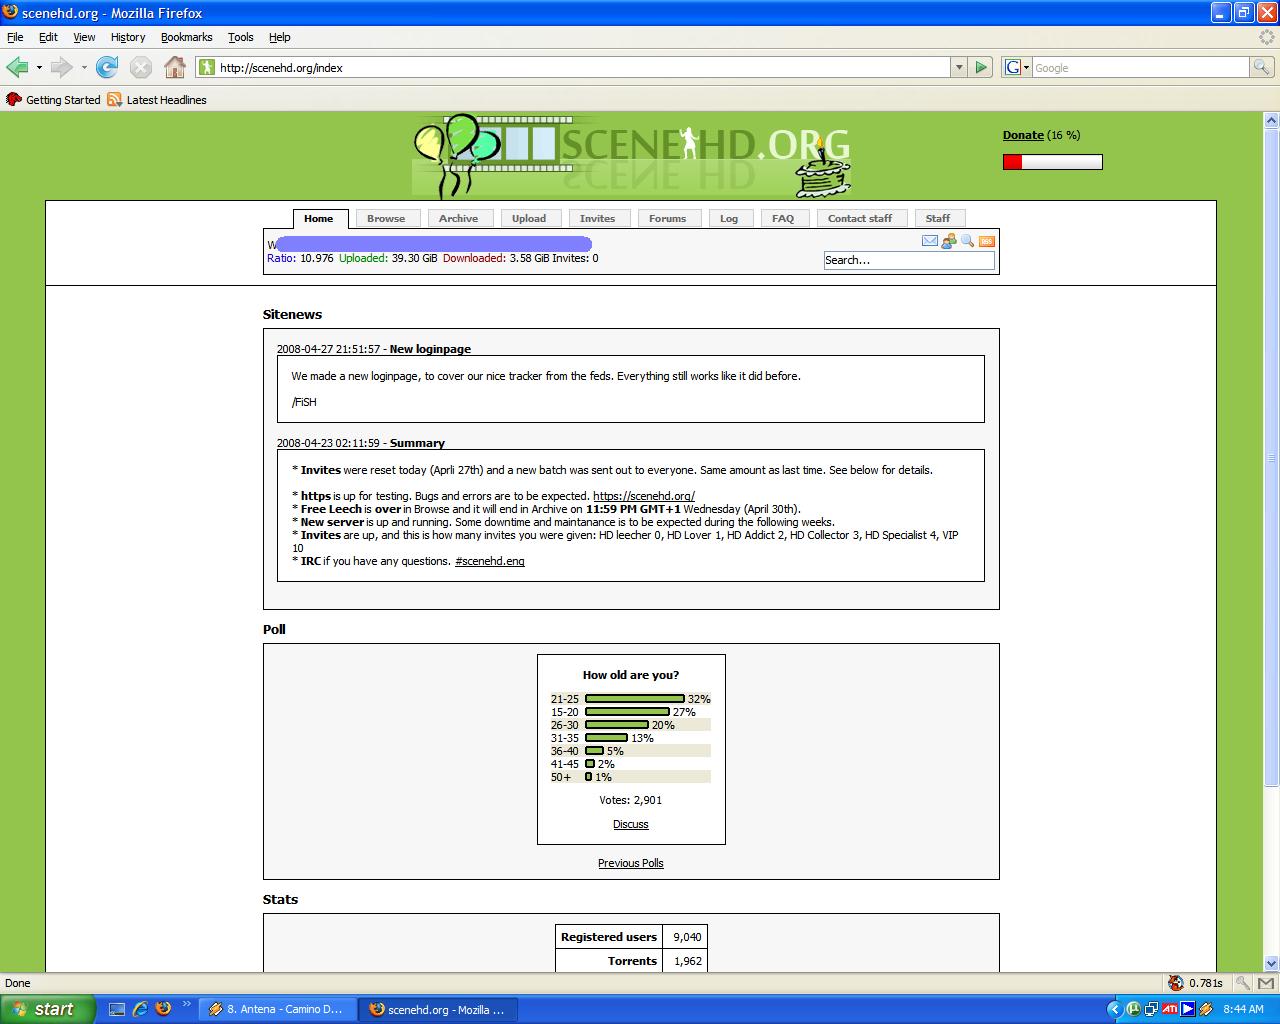Open the Contact staff tab
The width and height of the screenshot is (1280, 1024).
(860, 219)
